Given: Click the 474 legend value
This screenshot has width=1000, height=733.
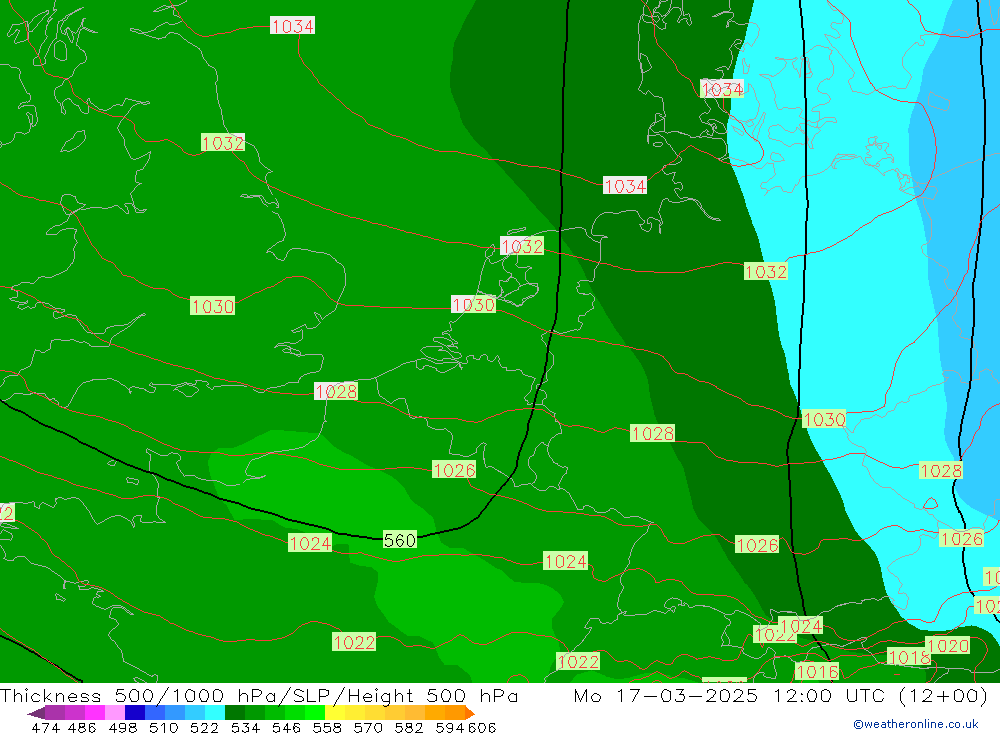Looking at the screenshot, I should pos(46,727).
